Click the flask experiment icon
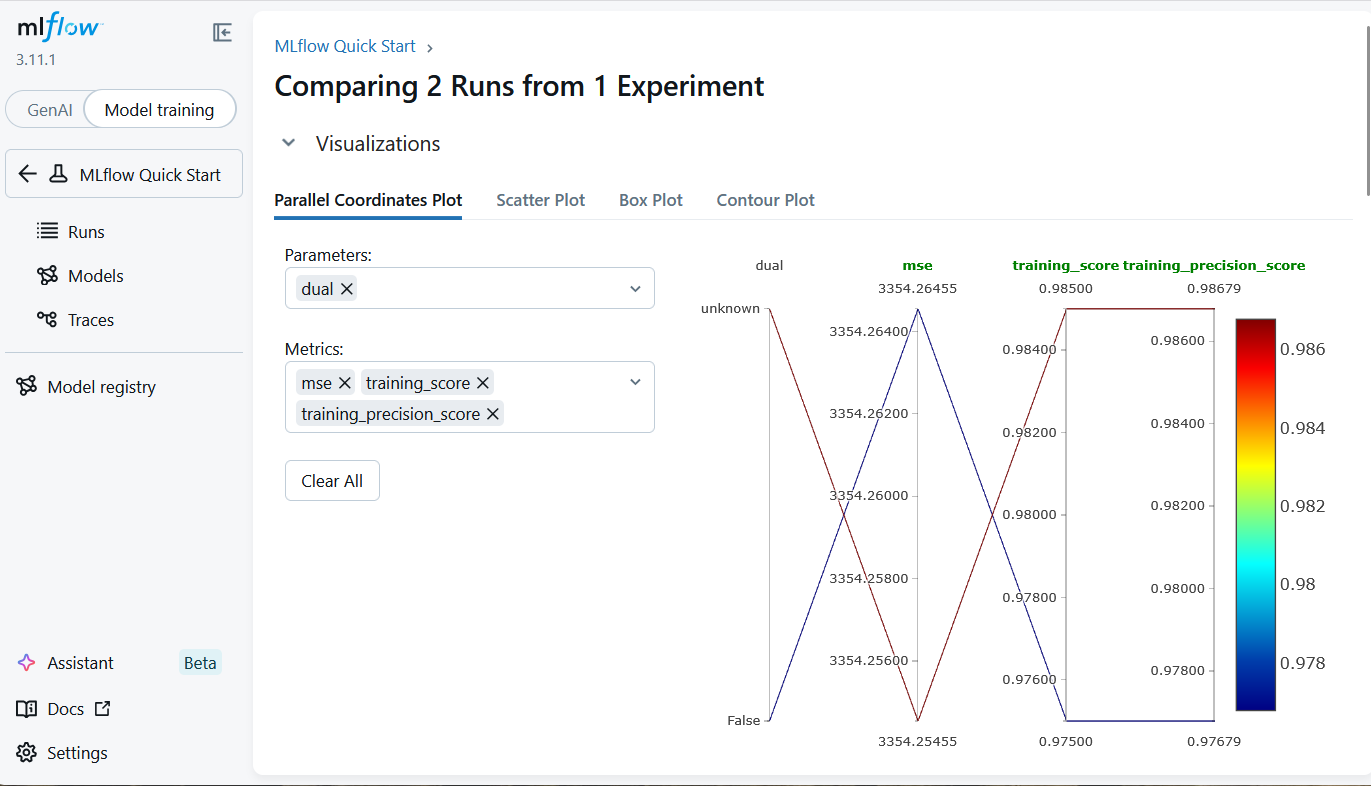This screenshot has height=786, width=1371. point(59,174)
